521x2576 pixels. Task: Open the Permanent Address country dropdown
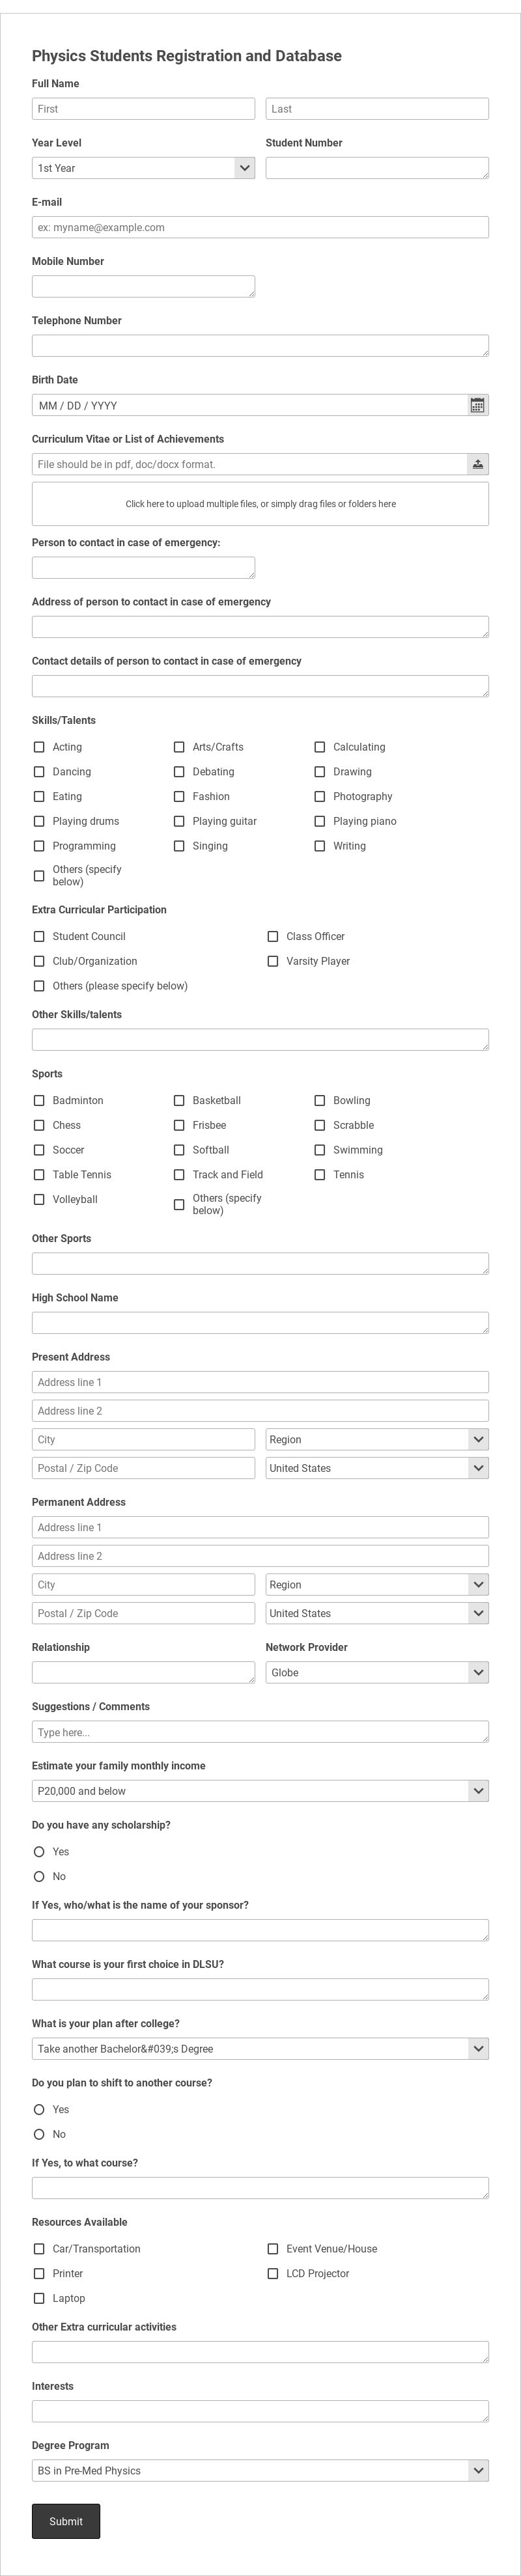tap(377, 1613)
